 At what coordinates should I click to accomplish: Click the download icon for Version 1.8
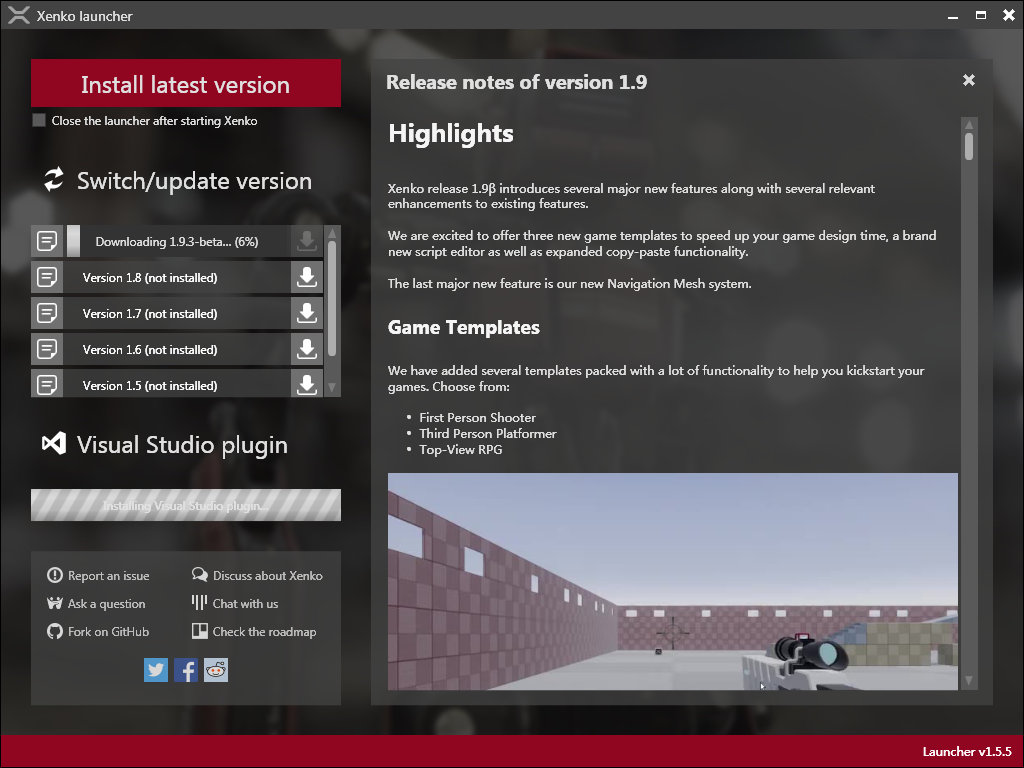(307, 278)
